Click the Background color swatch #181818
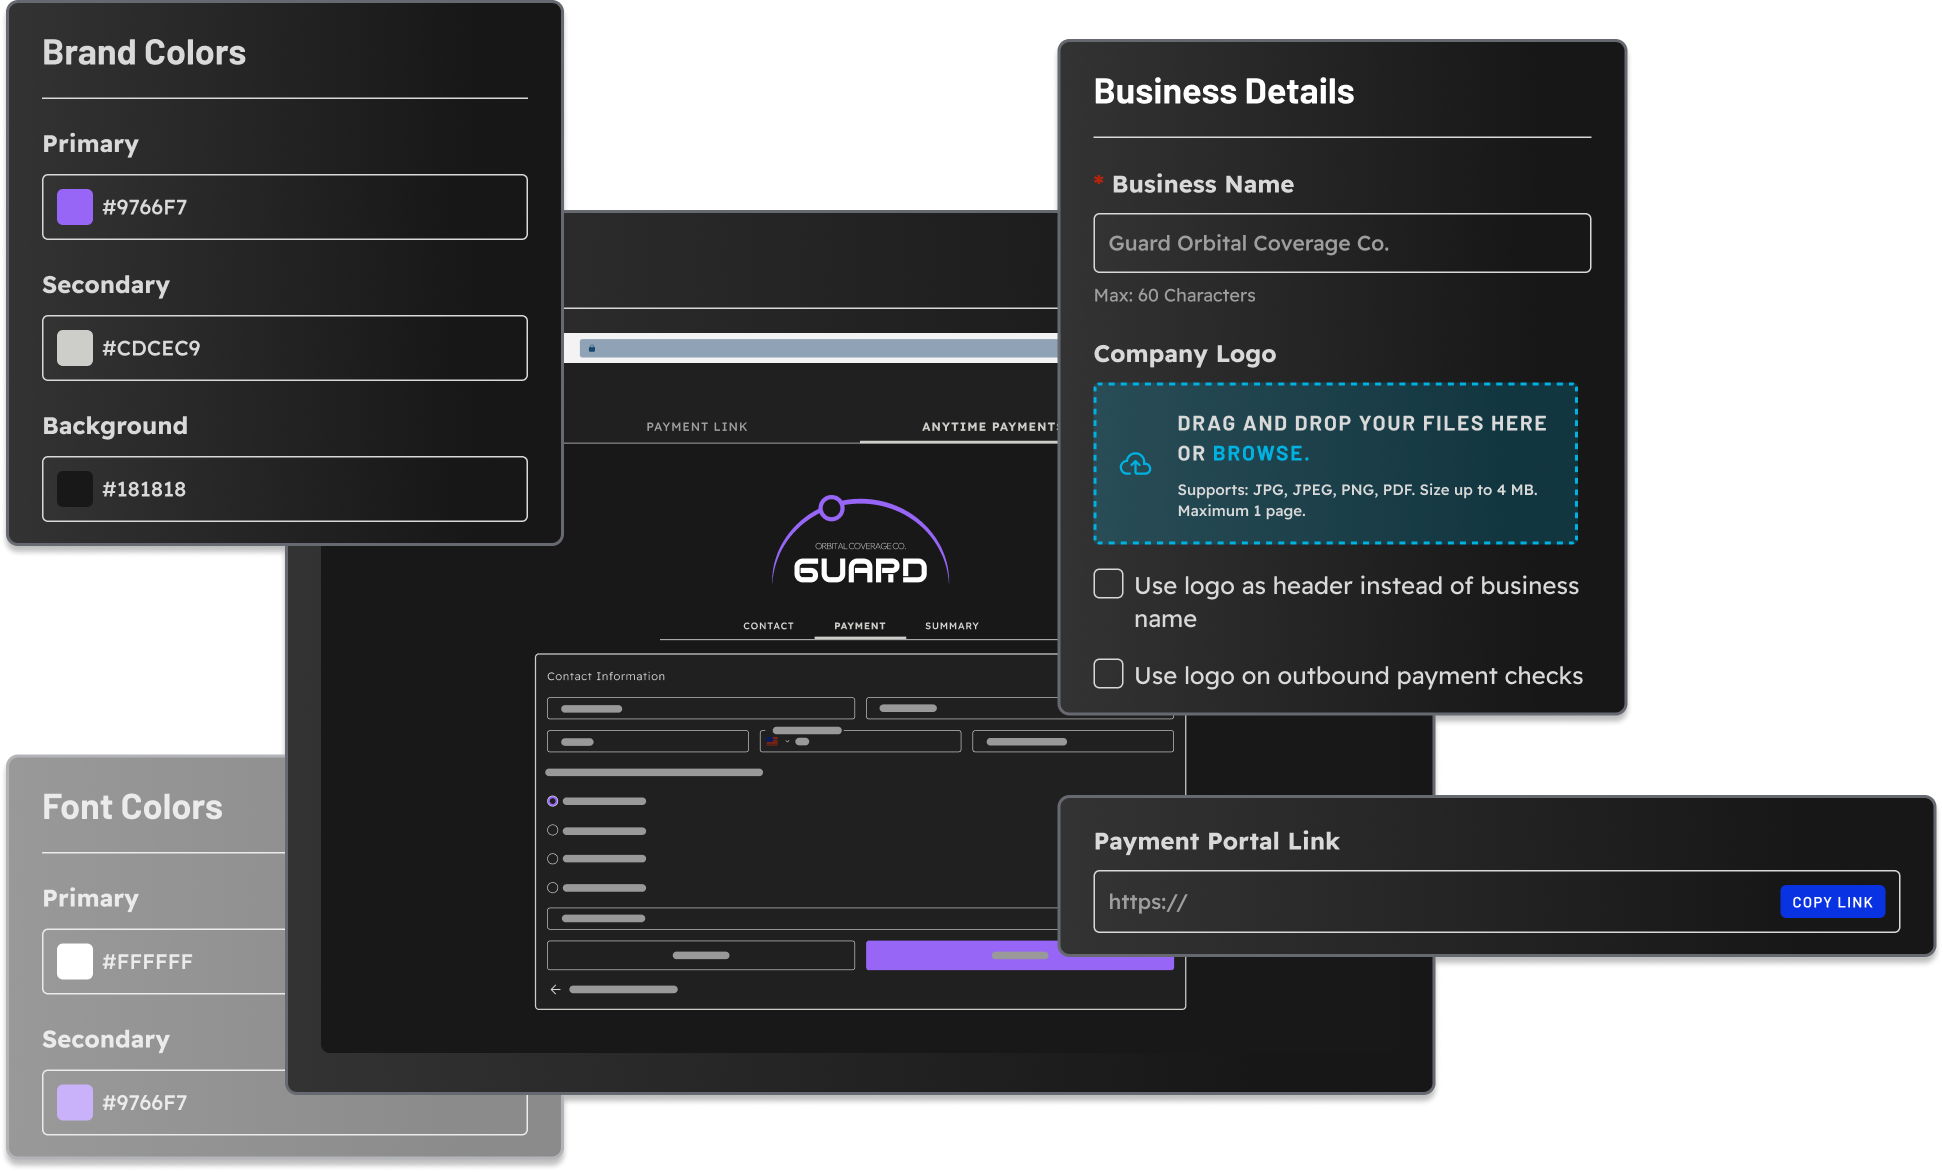 point(73,488)
